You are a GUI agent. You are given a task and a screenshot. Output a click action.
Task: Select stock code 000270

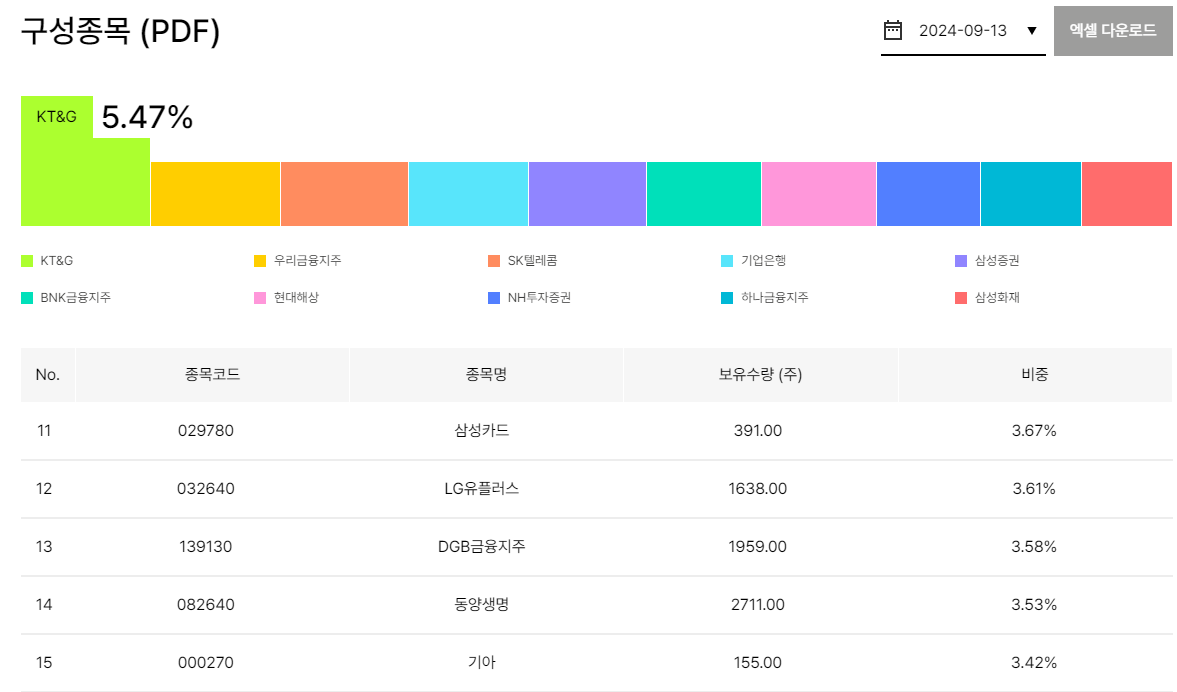pos(206,663)
